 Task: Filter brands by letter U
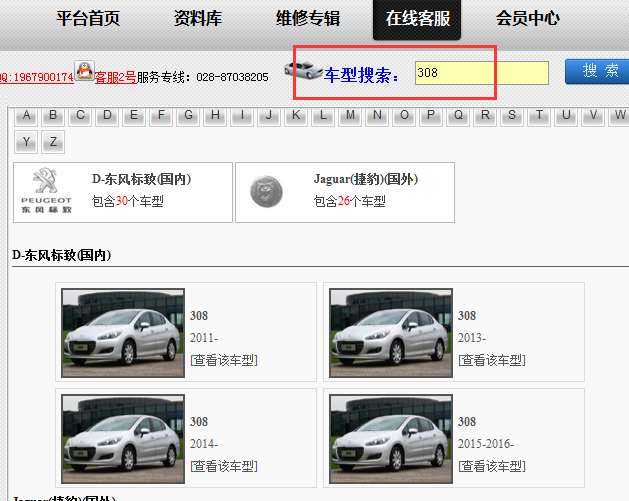(566, 116)
